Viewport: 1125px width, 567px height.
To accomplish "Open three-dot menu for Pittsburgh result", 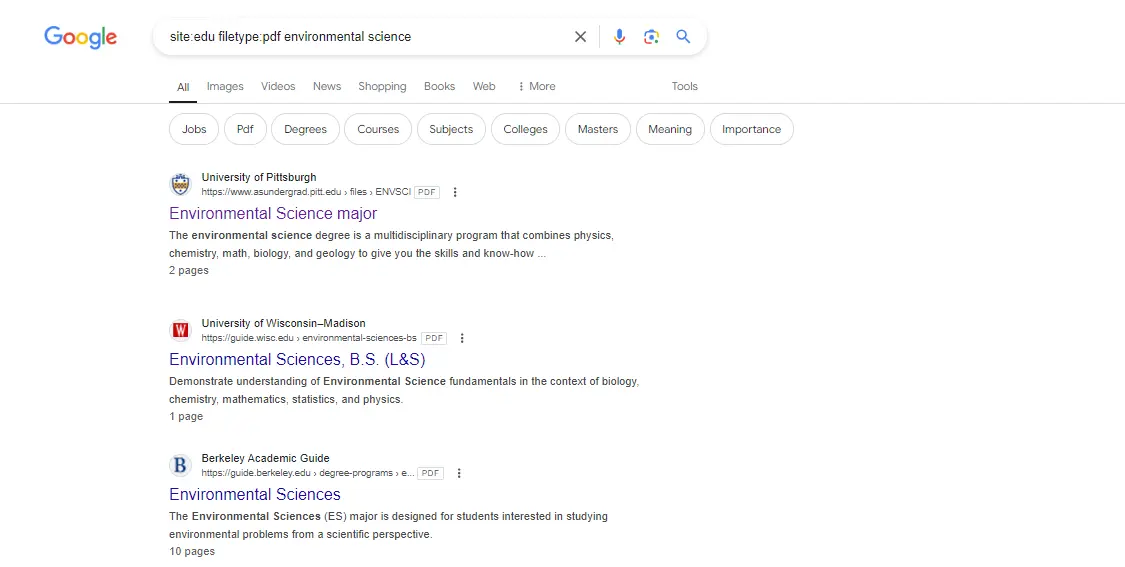I will tap(455, 192).
